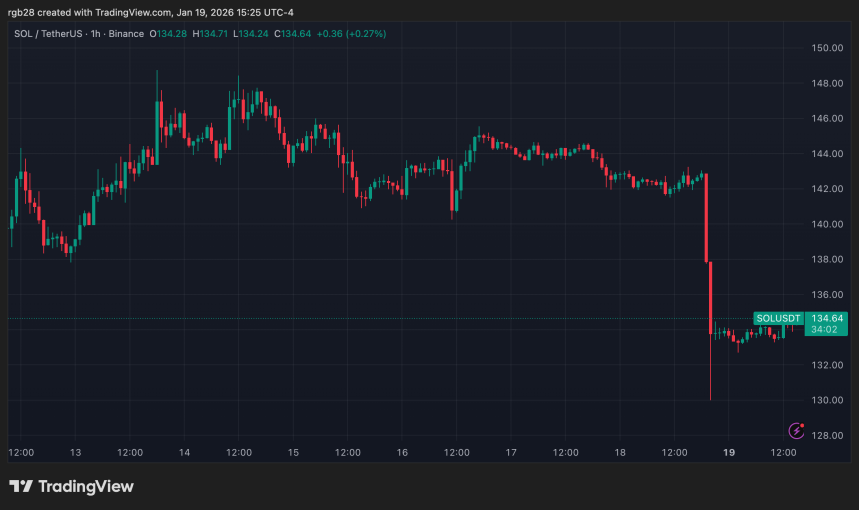Click the TradingView logo
The image size is (859, 510).
pos(71,486)
